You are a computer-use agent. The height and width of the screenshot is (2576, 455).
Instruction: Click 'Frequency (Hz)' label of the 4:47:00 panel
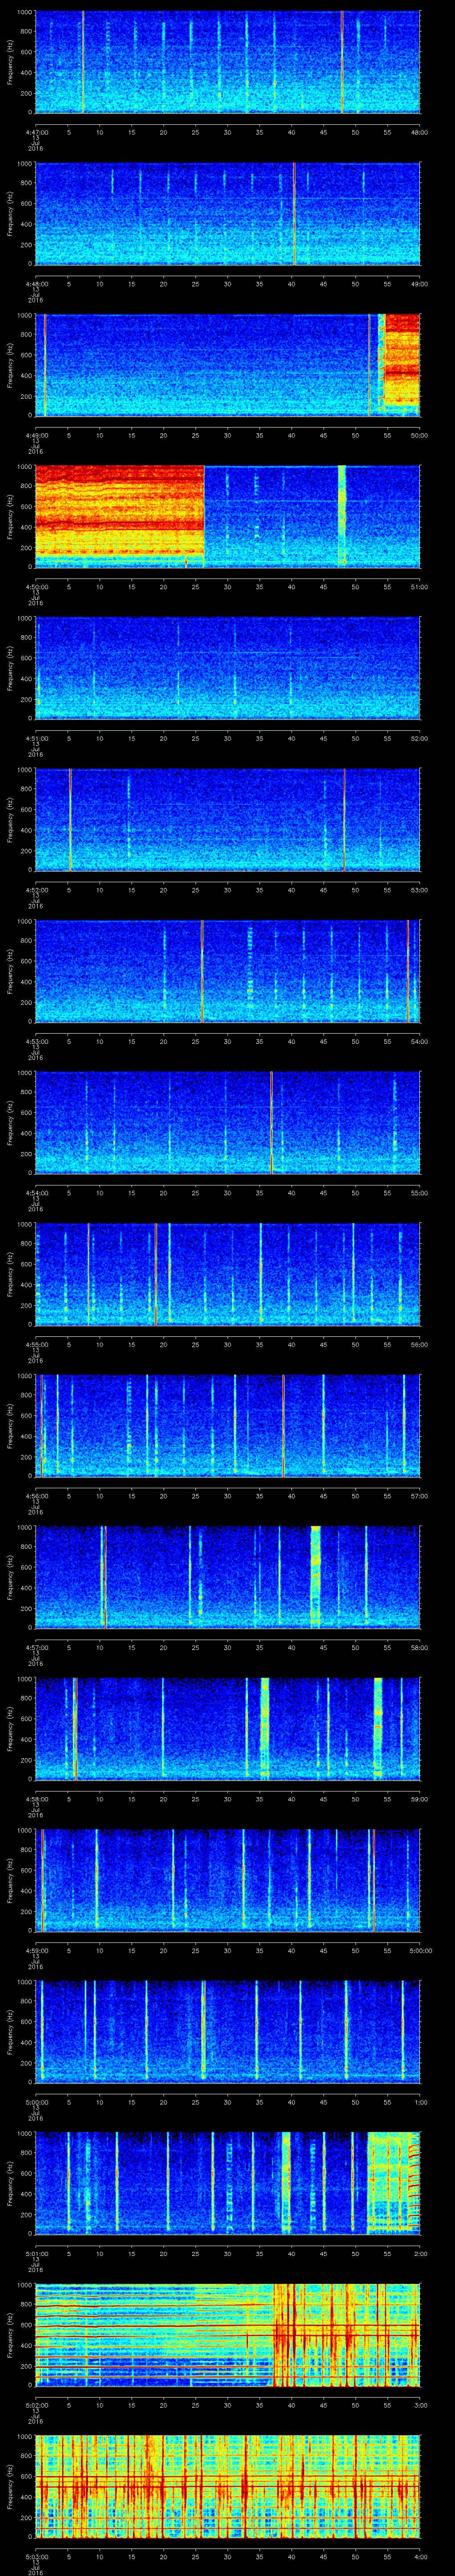pyautogui.click(x=11, y=62)
